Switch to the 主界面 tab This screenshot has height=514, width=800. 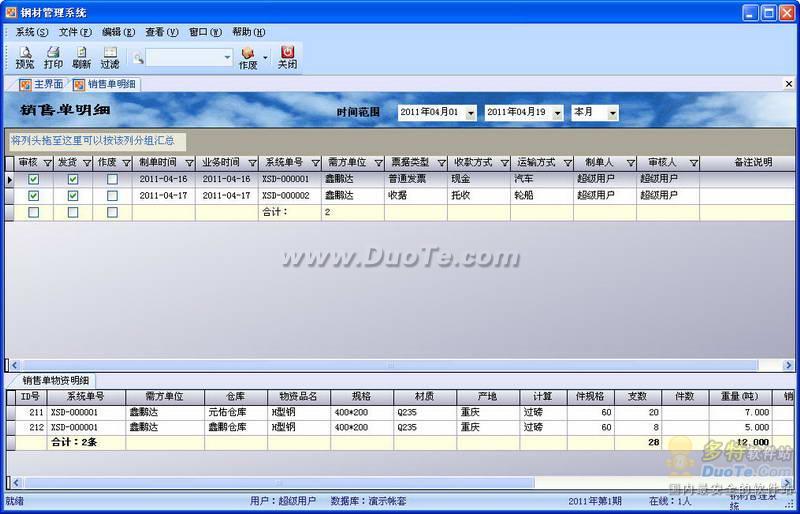[x=42, y=84]
